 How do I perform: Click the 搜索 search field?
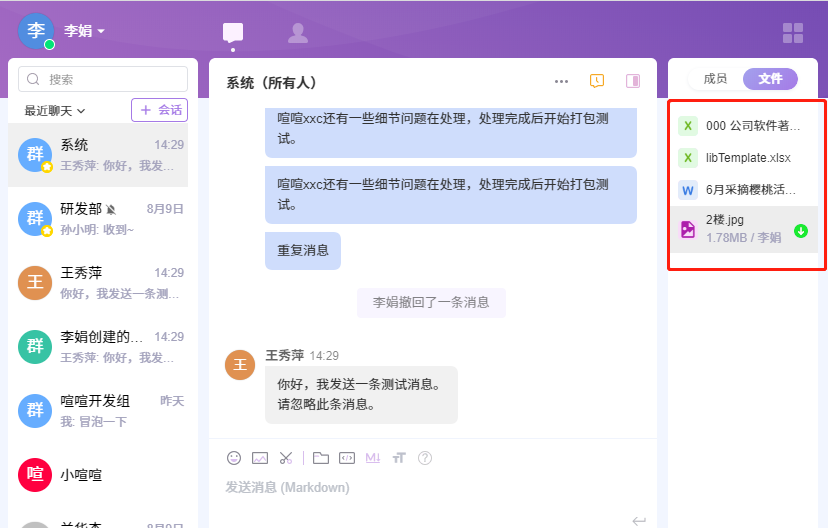click(103, 79)
